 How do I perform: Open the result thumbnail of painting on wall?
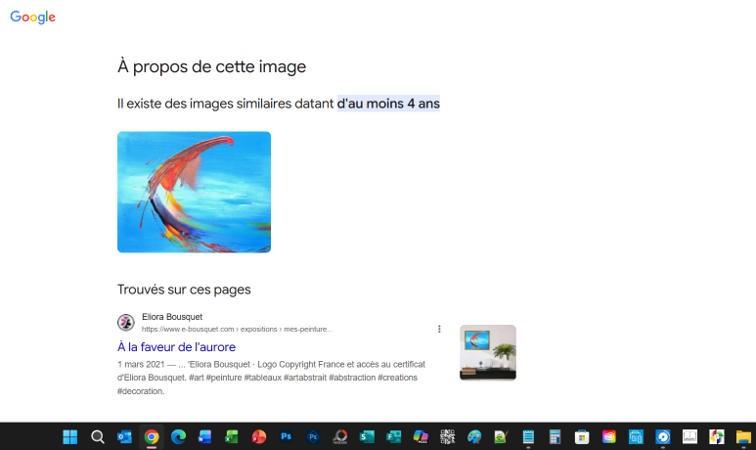(487, 353)
